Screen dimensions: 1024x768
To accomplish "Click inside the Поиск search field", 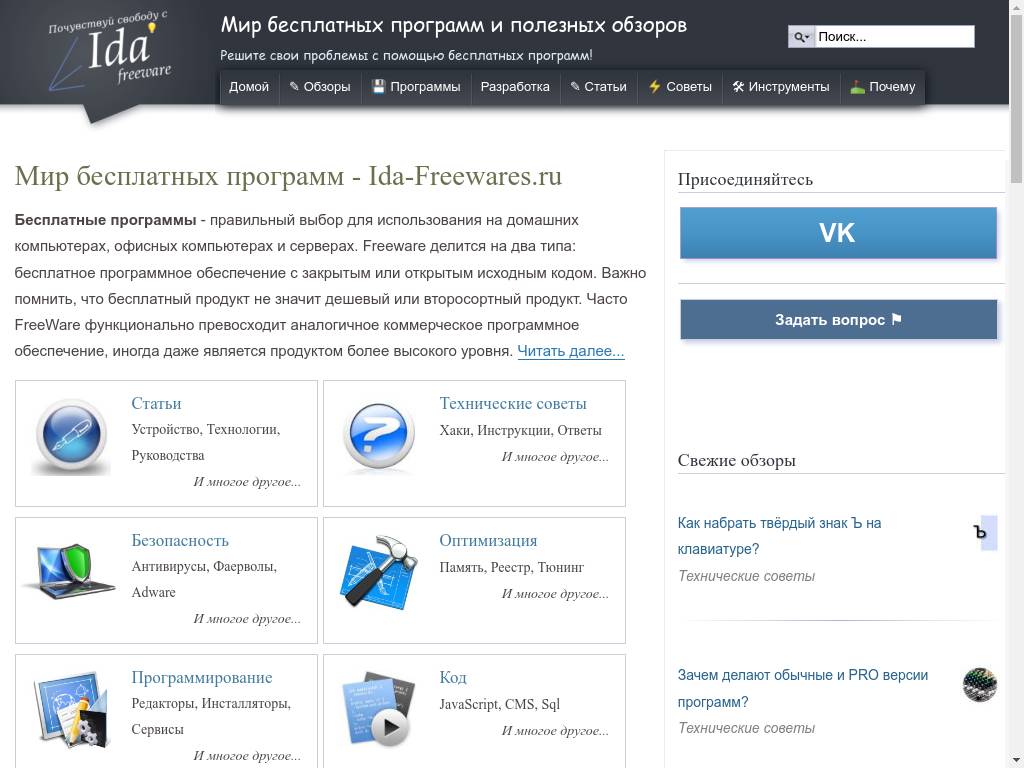I will [x=893, y=36].
